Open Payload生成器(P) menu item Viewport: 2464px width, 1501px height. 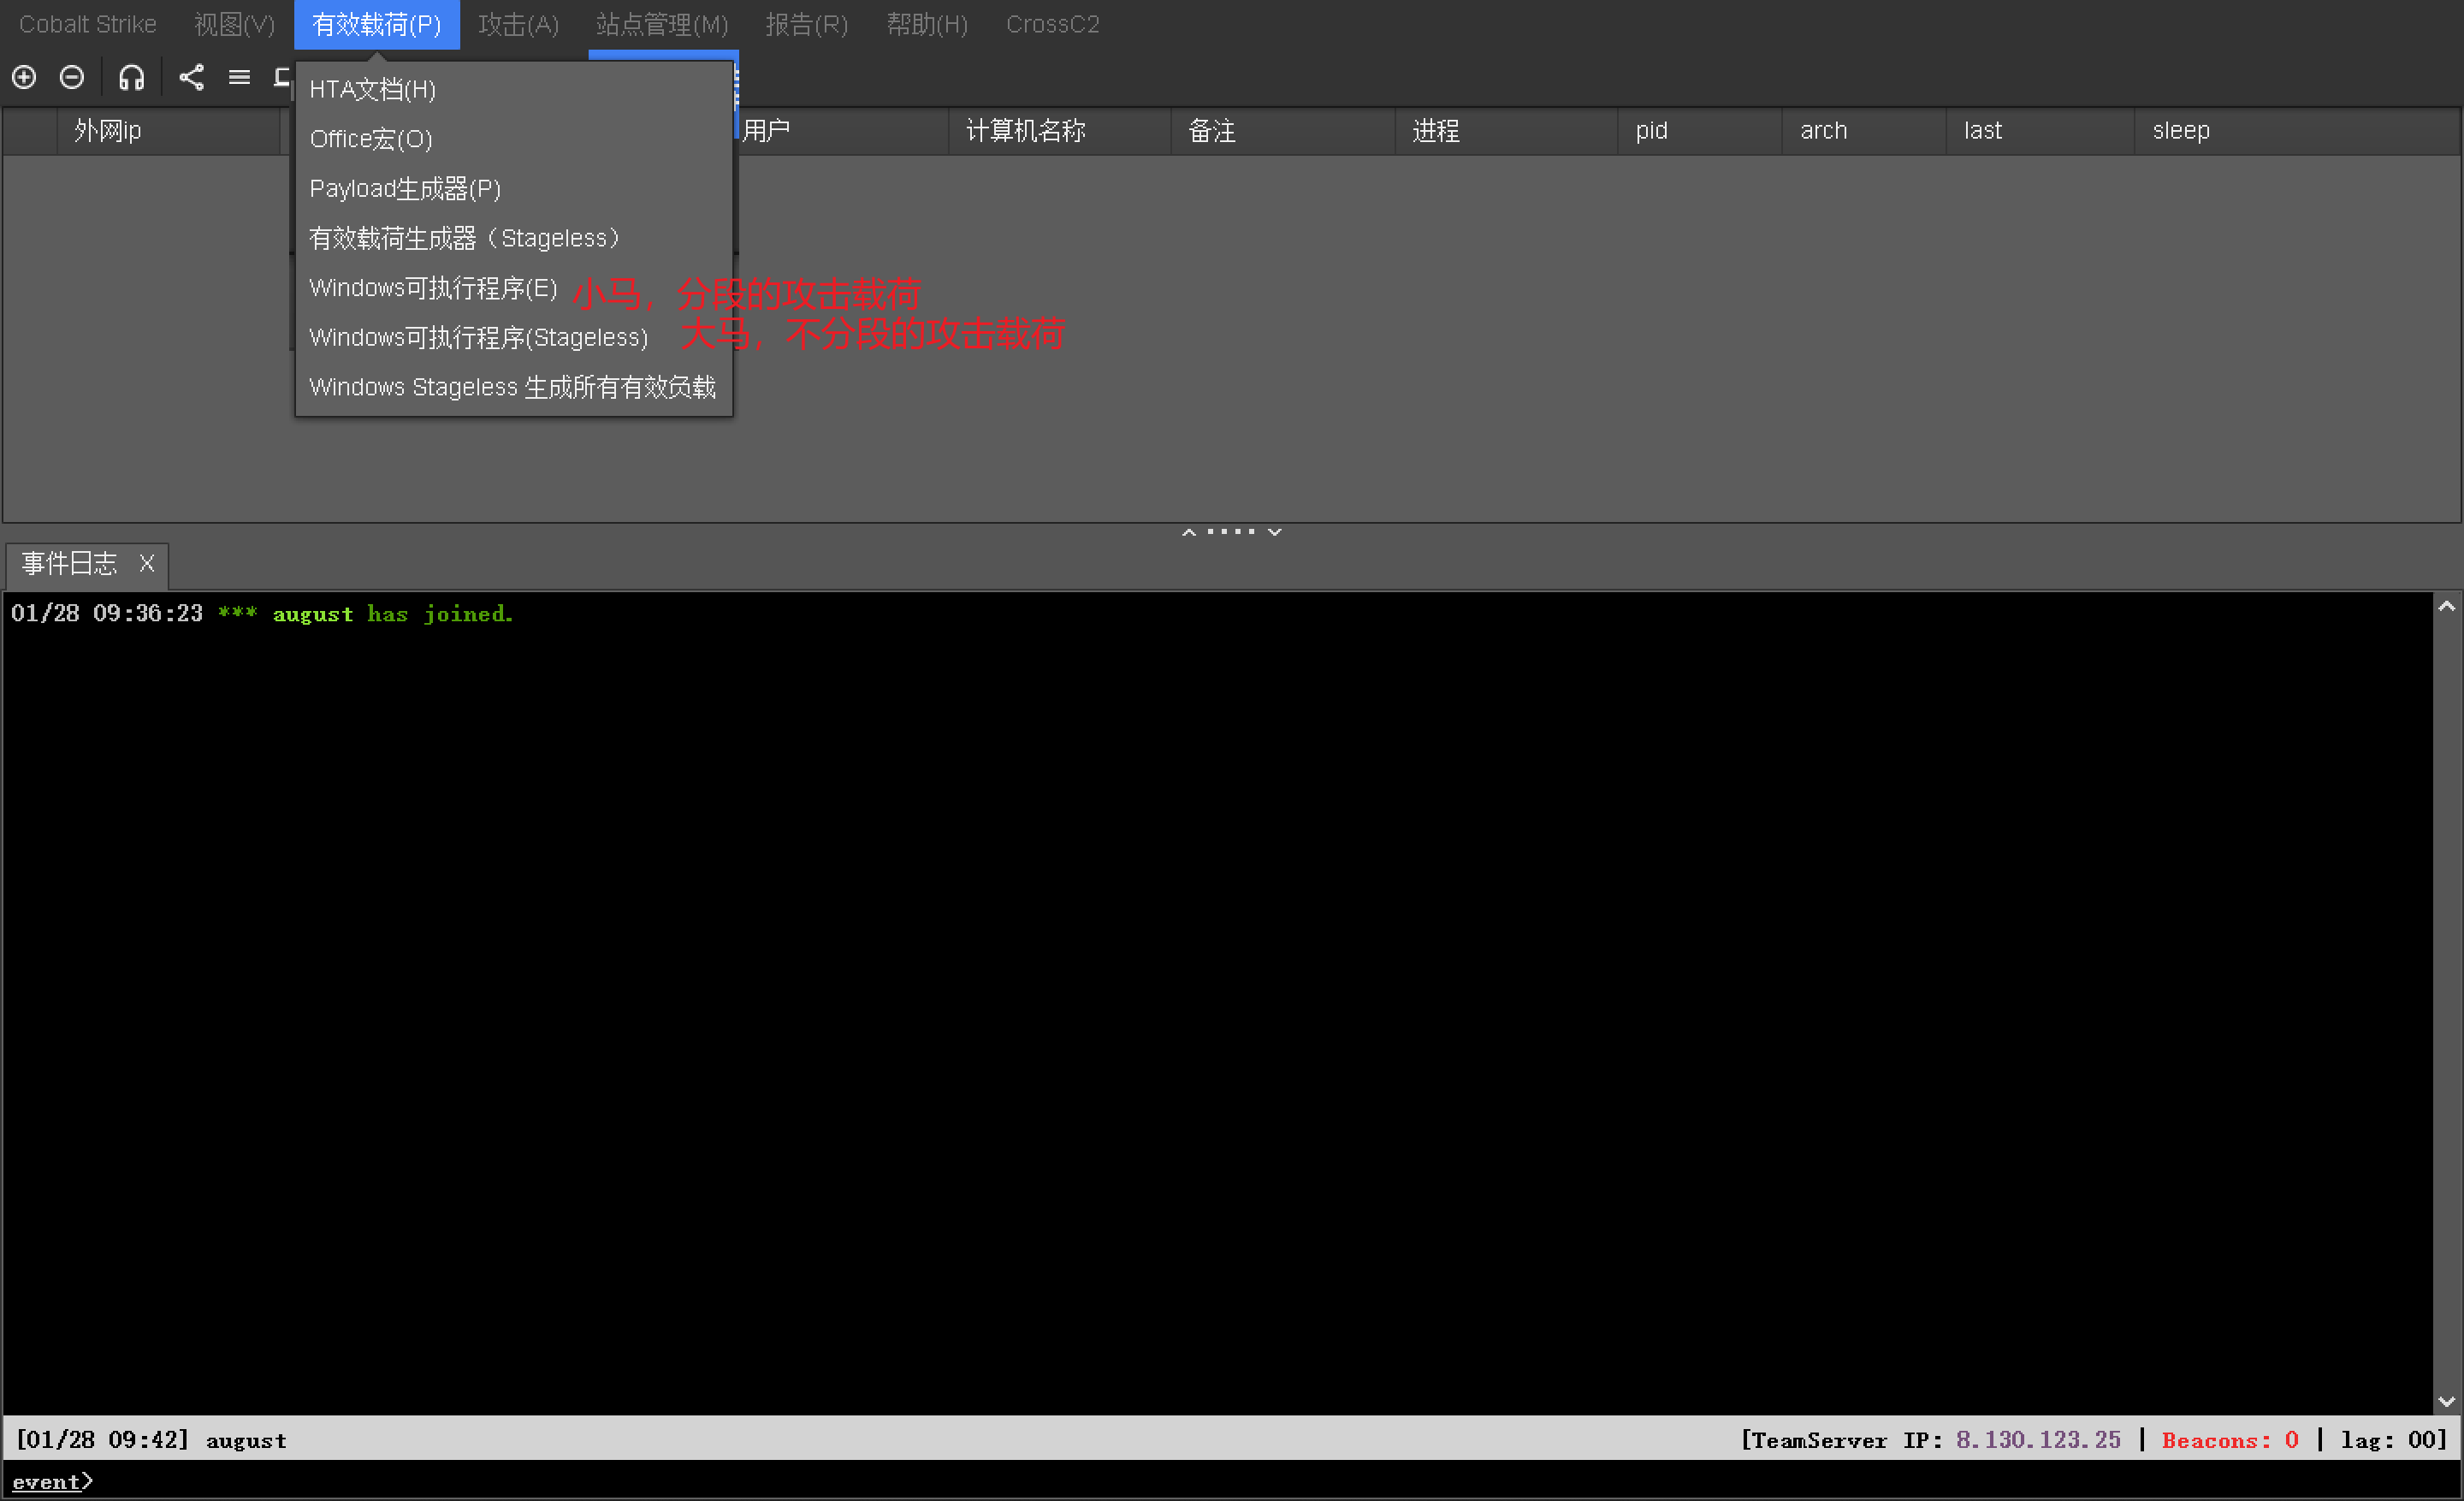click(x=405, y=188)
